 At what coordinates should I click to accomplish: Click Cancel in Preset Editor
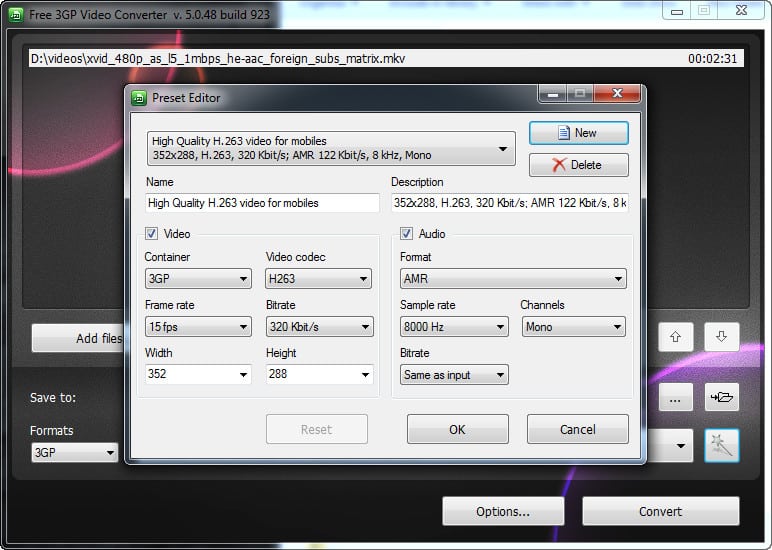pos(577,429)
